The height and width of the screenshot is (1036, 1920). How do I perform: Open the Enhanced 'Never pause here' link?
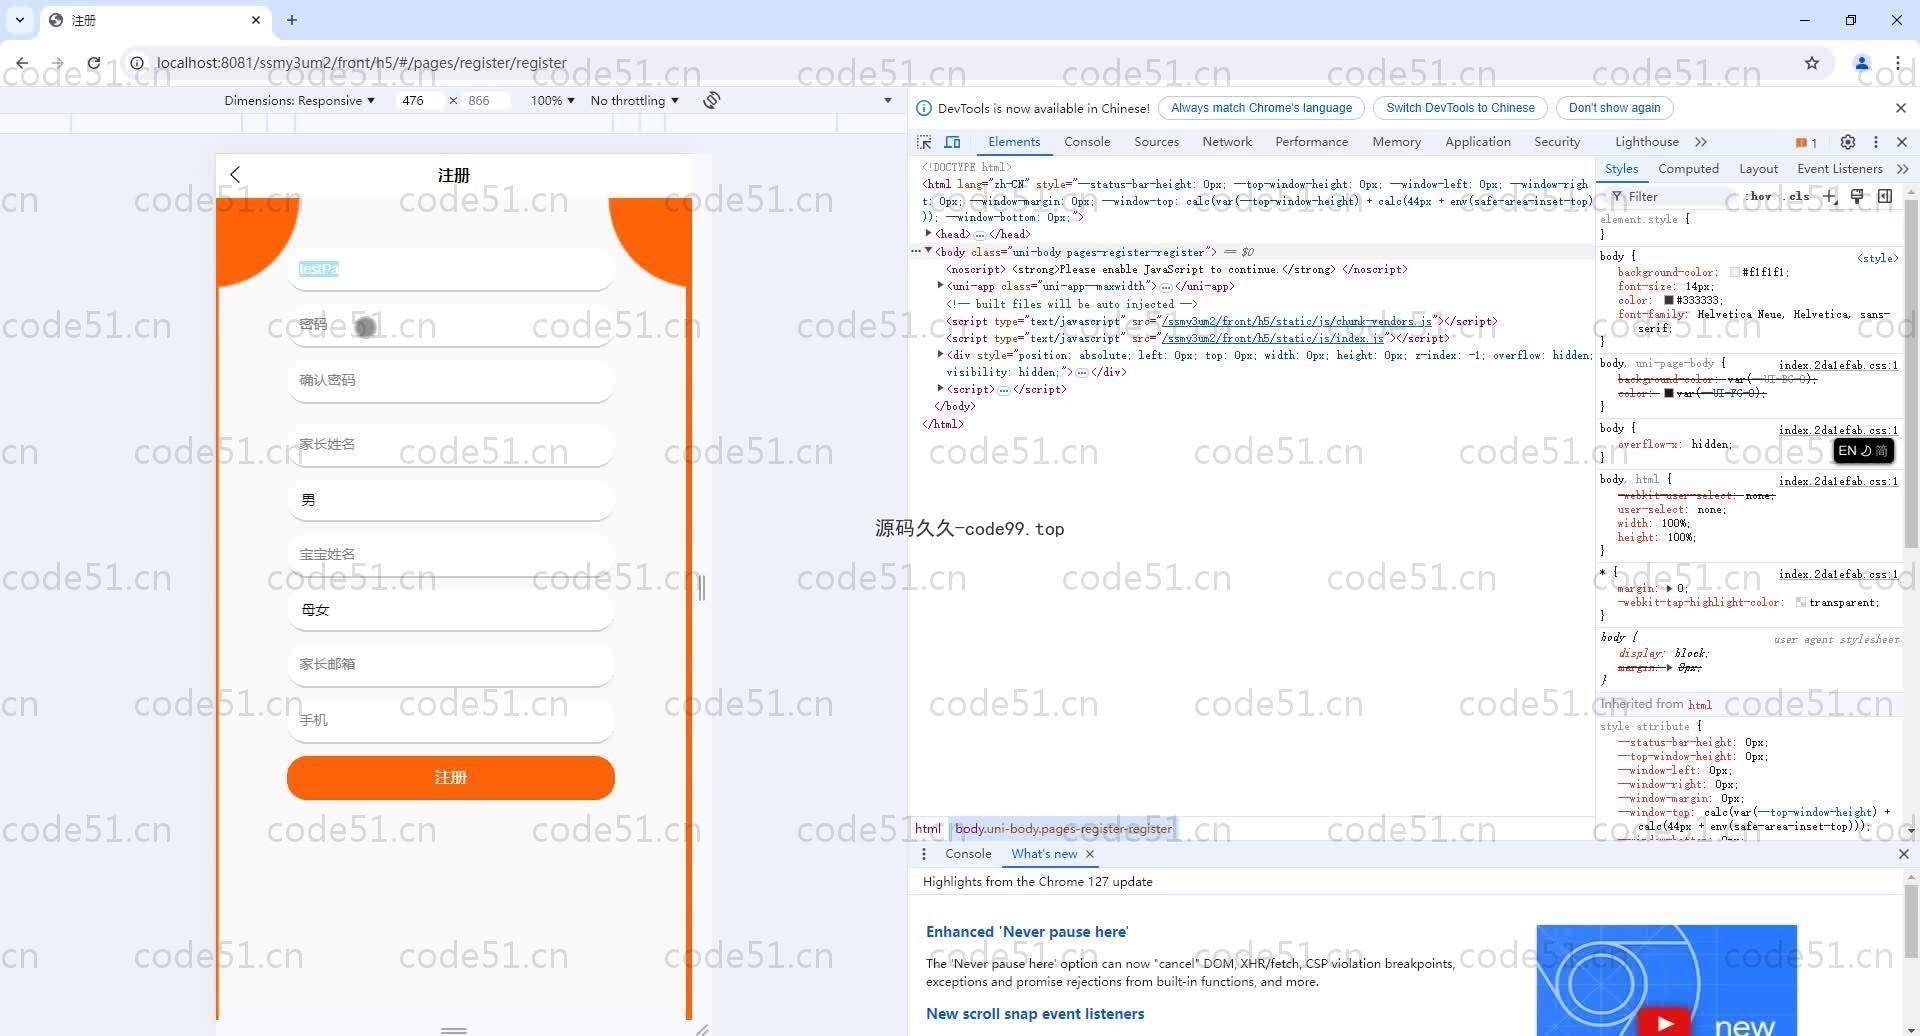(1026, 932)
